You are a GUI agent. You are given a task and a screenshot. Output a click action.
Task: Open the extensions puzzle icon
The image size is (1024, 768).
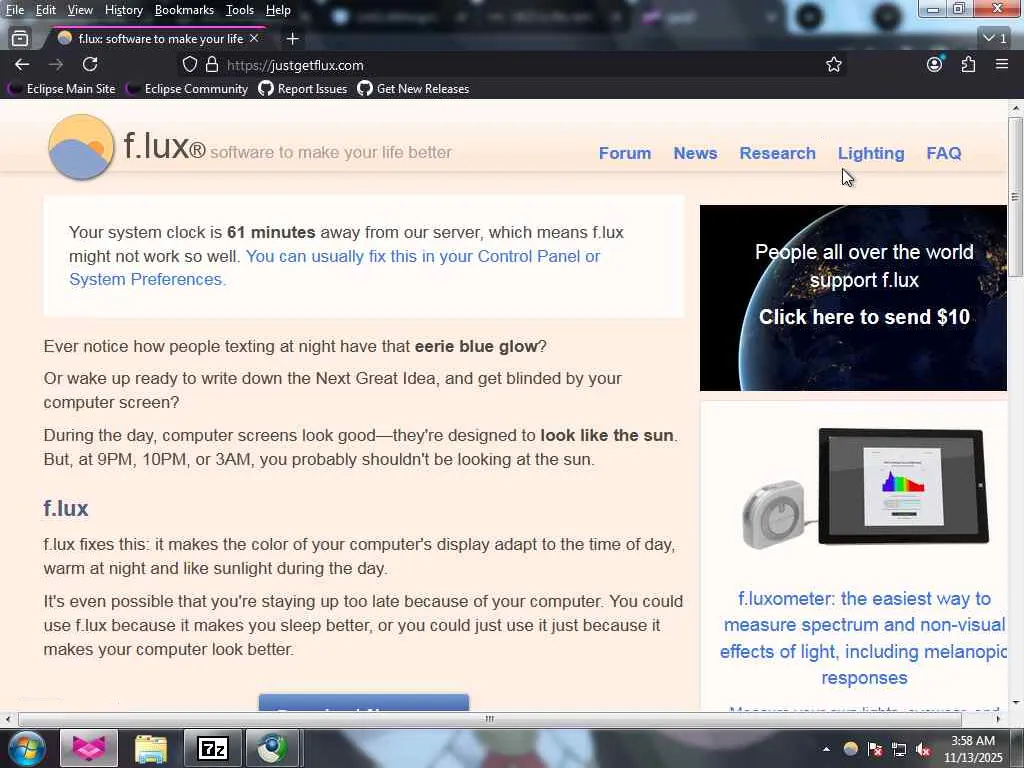pyautogui.click(x=968, y=65)
